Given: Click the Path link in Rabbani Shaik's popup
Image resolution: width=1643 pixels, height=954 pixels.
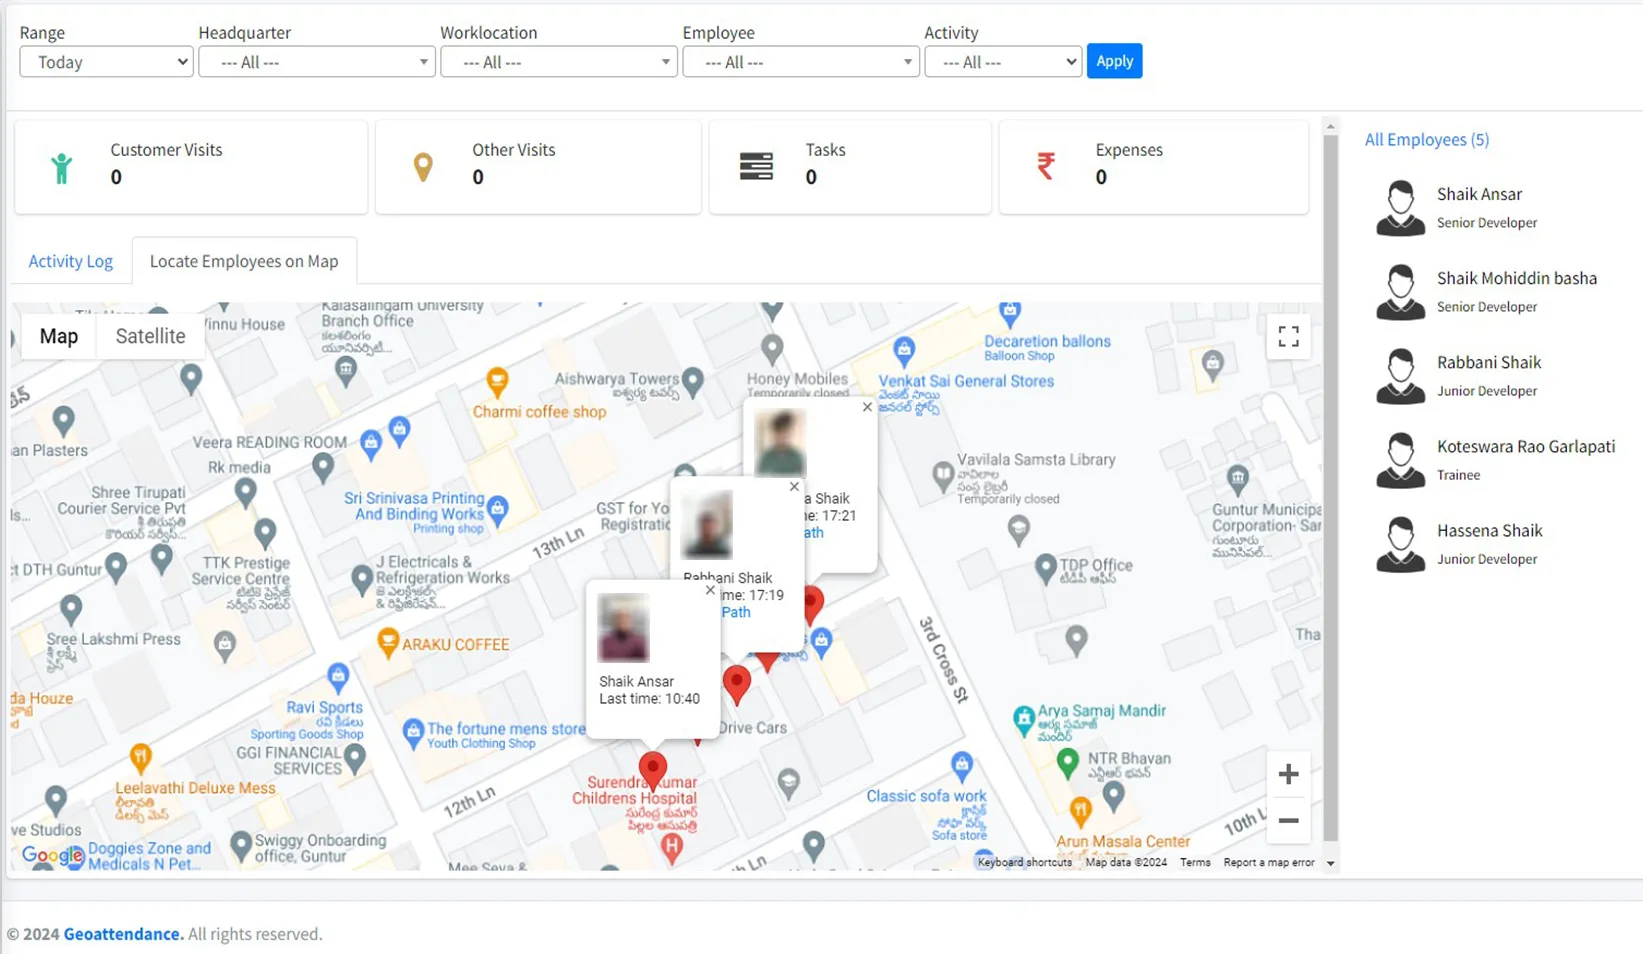Looking at the screenshot, I should tap(736, 612).
